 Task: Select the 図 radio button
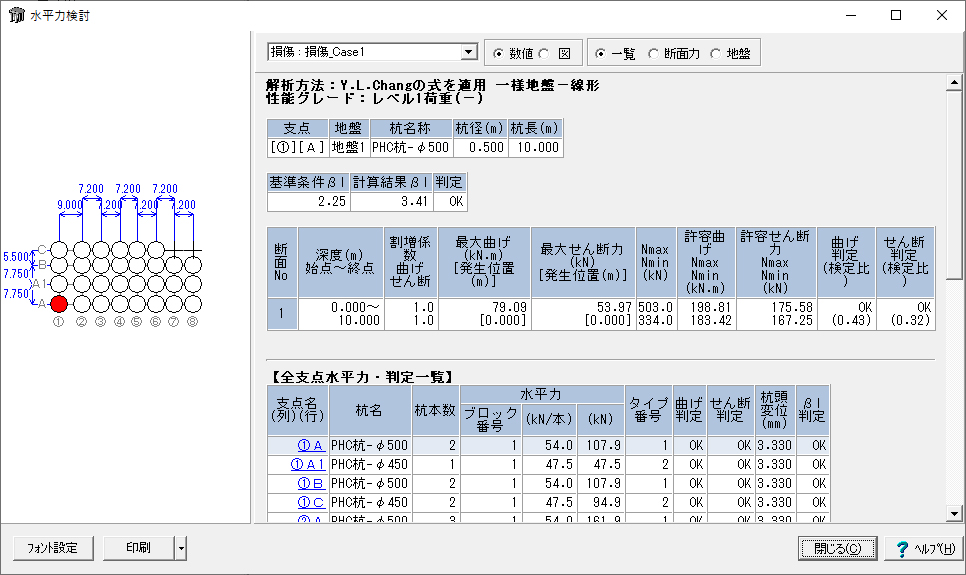pyautogui.click(x=544, y=54)
